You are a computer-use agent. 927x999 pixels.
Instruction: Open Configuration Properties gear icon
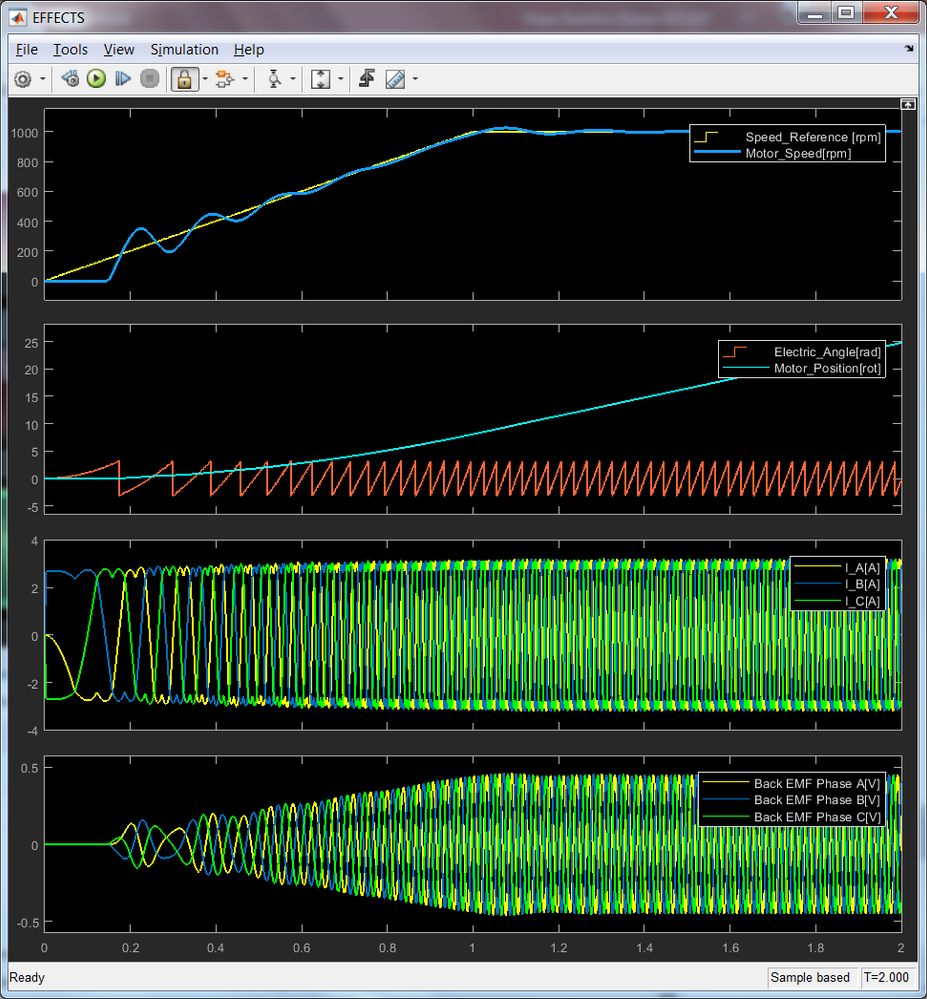23,79
